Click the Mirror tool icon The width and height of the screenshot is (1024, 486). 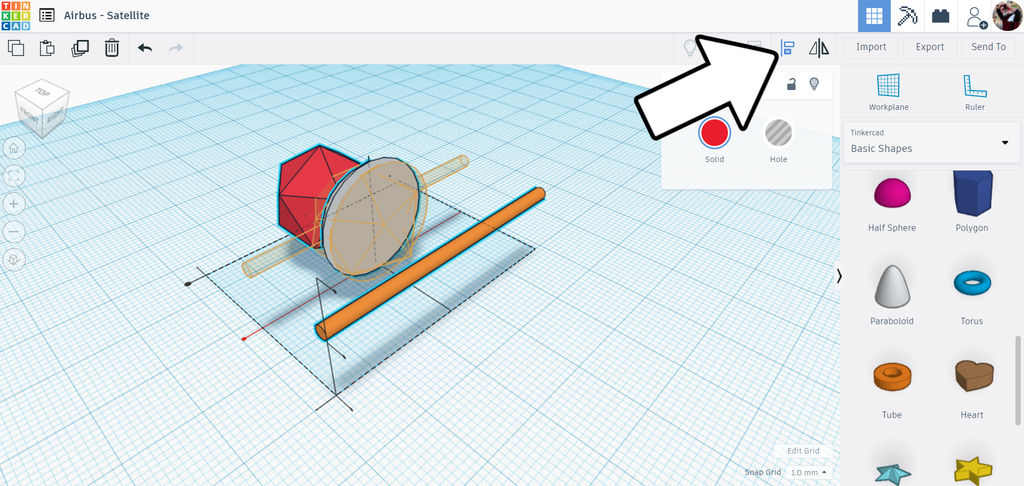(x=818, y=48)
